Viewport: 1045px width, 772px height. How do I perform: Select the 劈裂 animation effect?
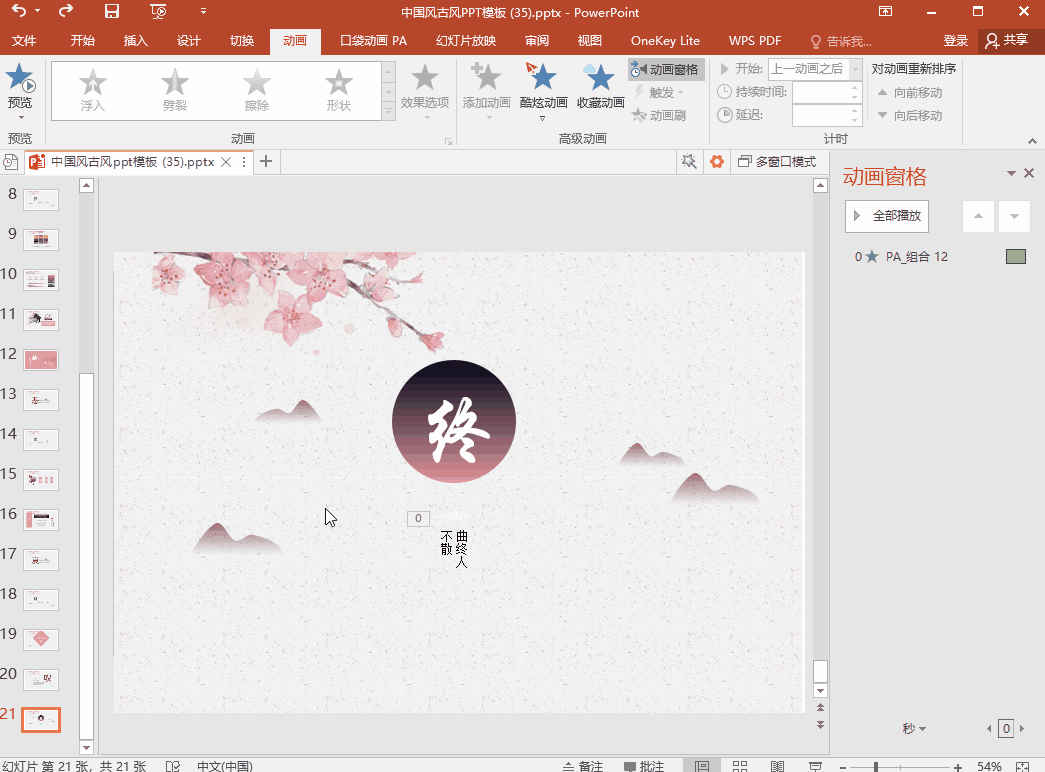(175, 90)
